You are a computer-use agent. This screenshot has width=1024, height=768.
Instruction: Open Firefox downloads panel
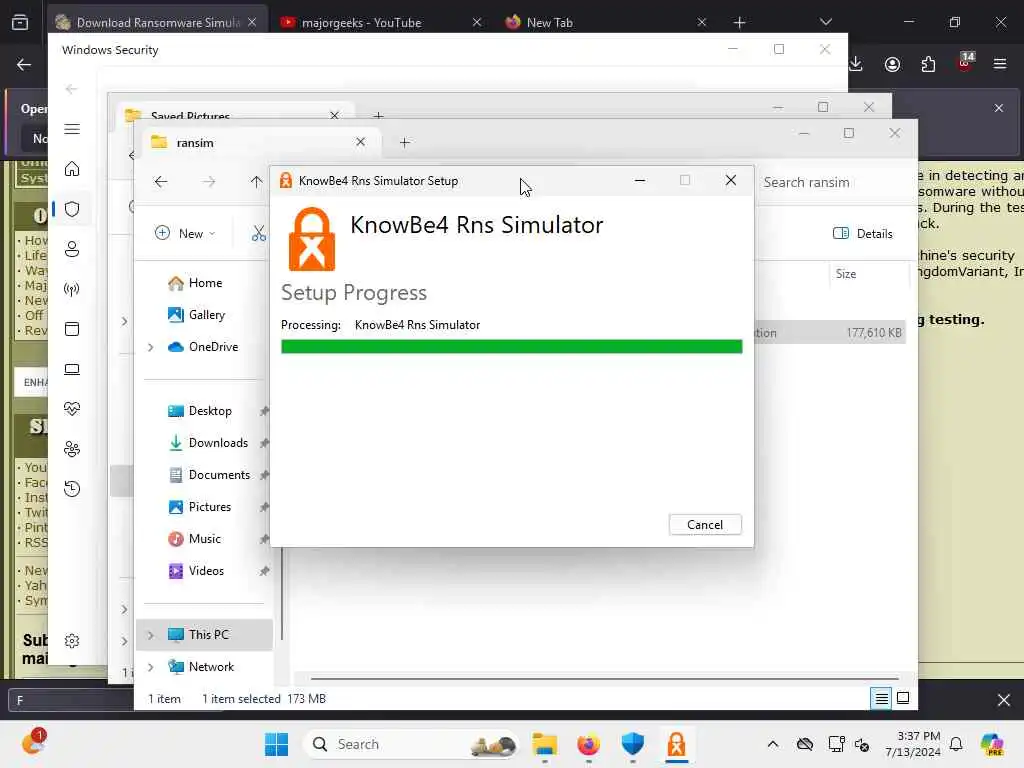click(x=856, y=64)
